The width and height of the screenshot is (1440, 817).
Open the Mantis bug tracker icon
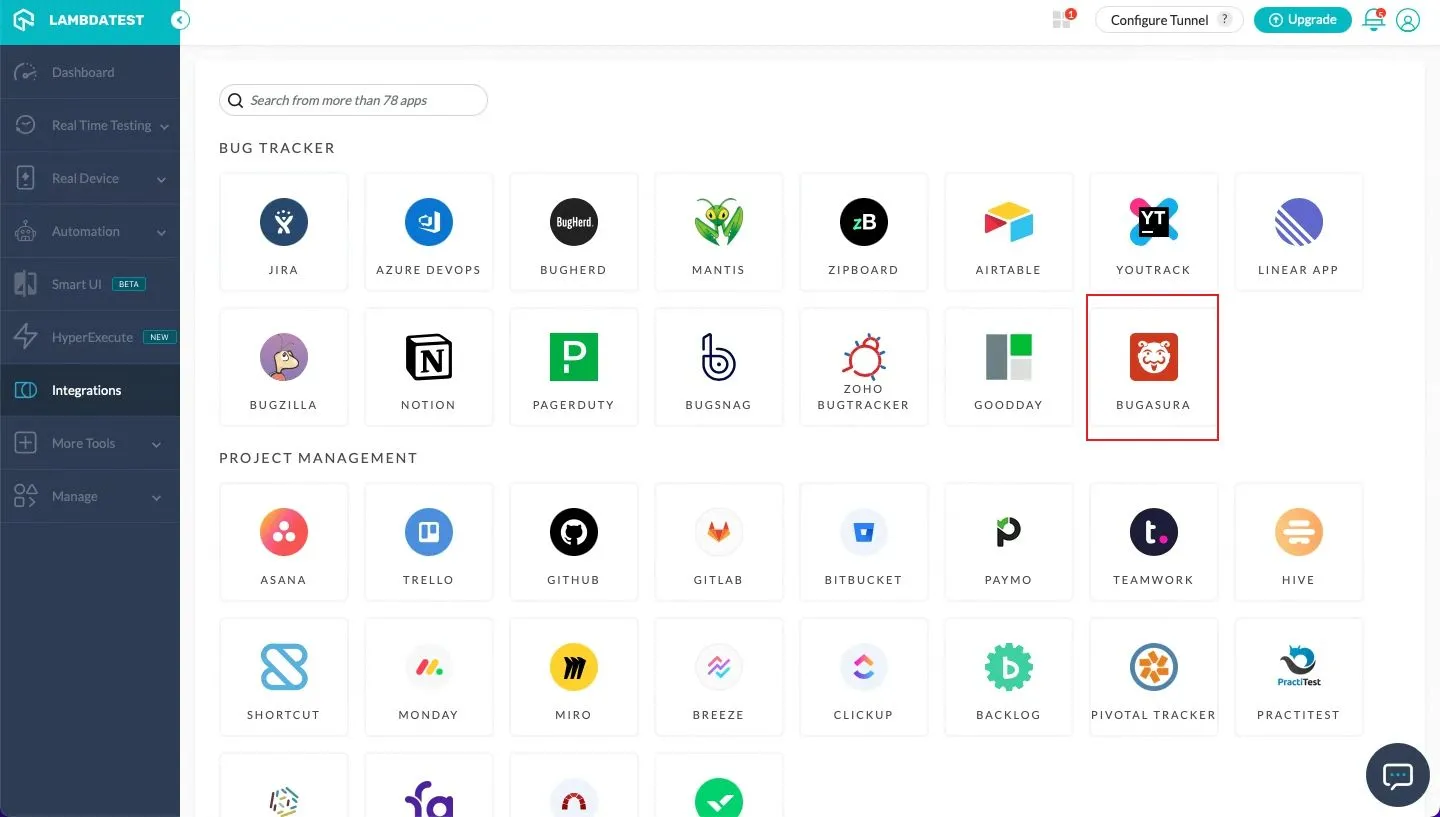[x=718, y=222]
